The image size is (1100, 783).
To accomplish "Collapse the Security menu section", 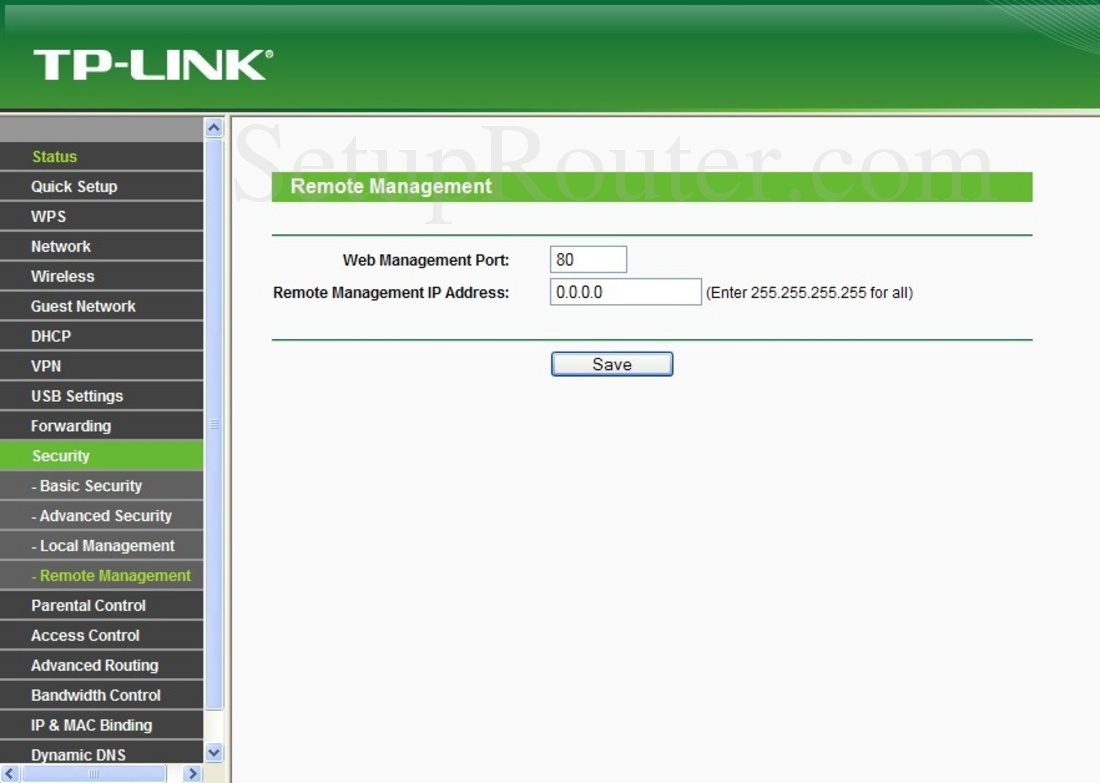I will coord(102,456).
